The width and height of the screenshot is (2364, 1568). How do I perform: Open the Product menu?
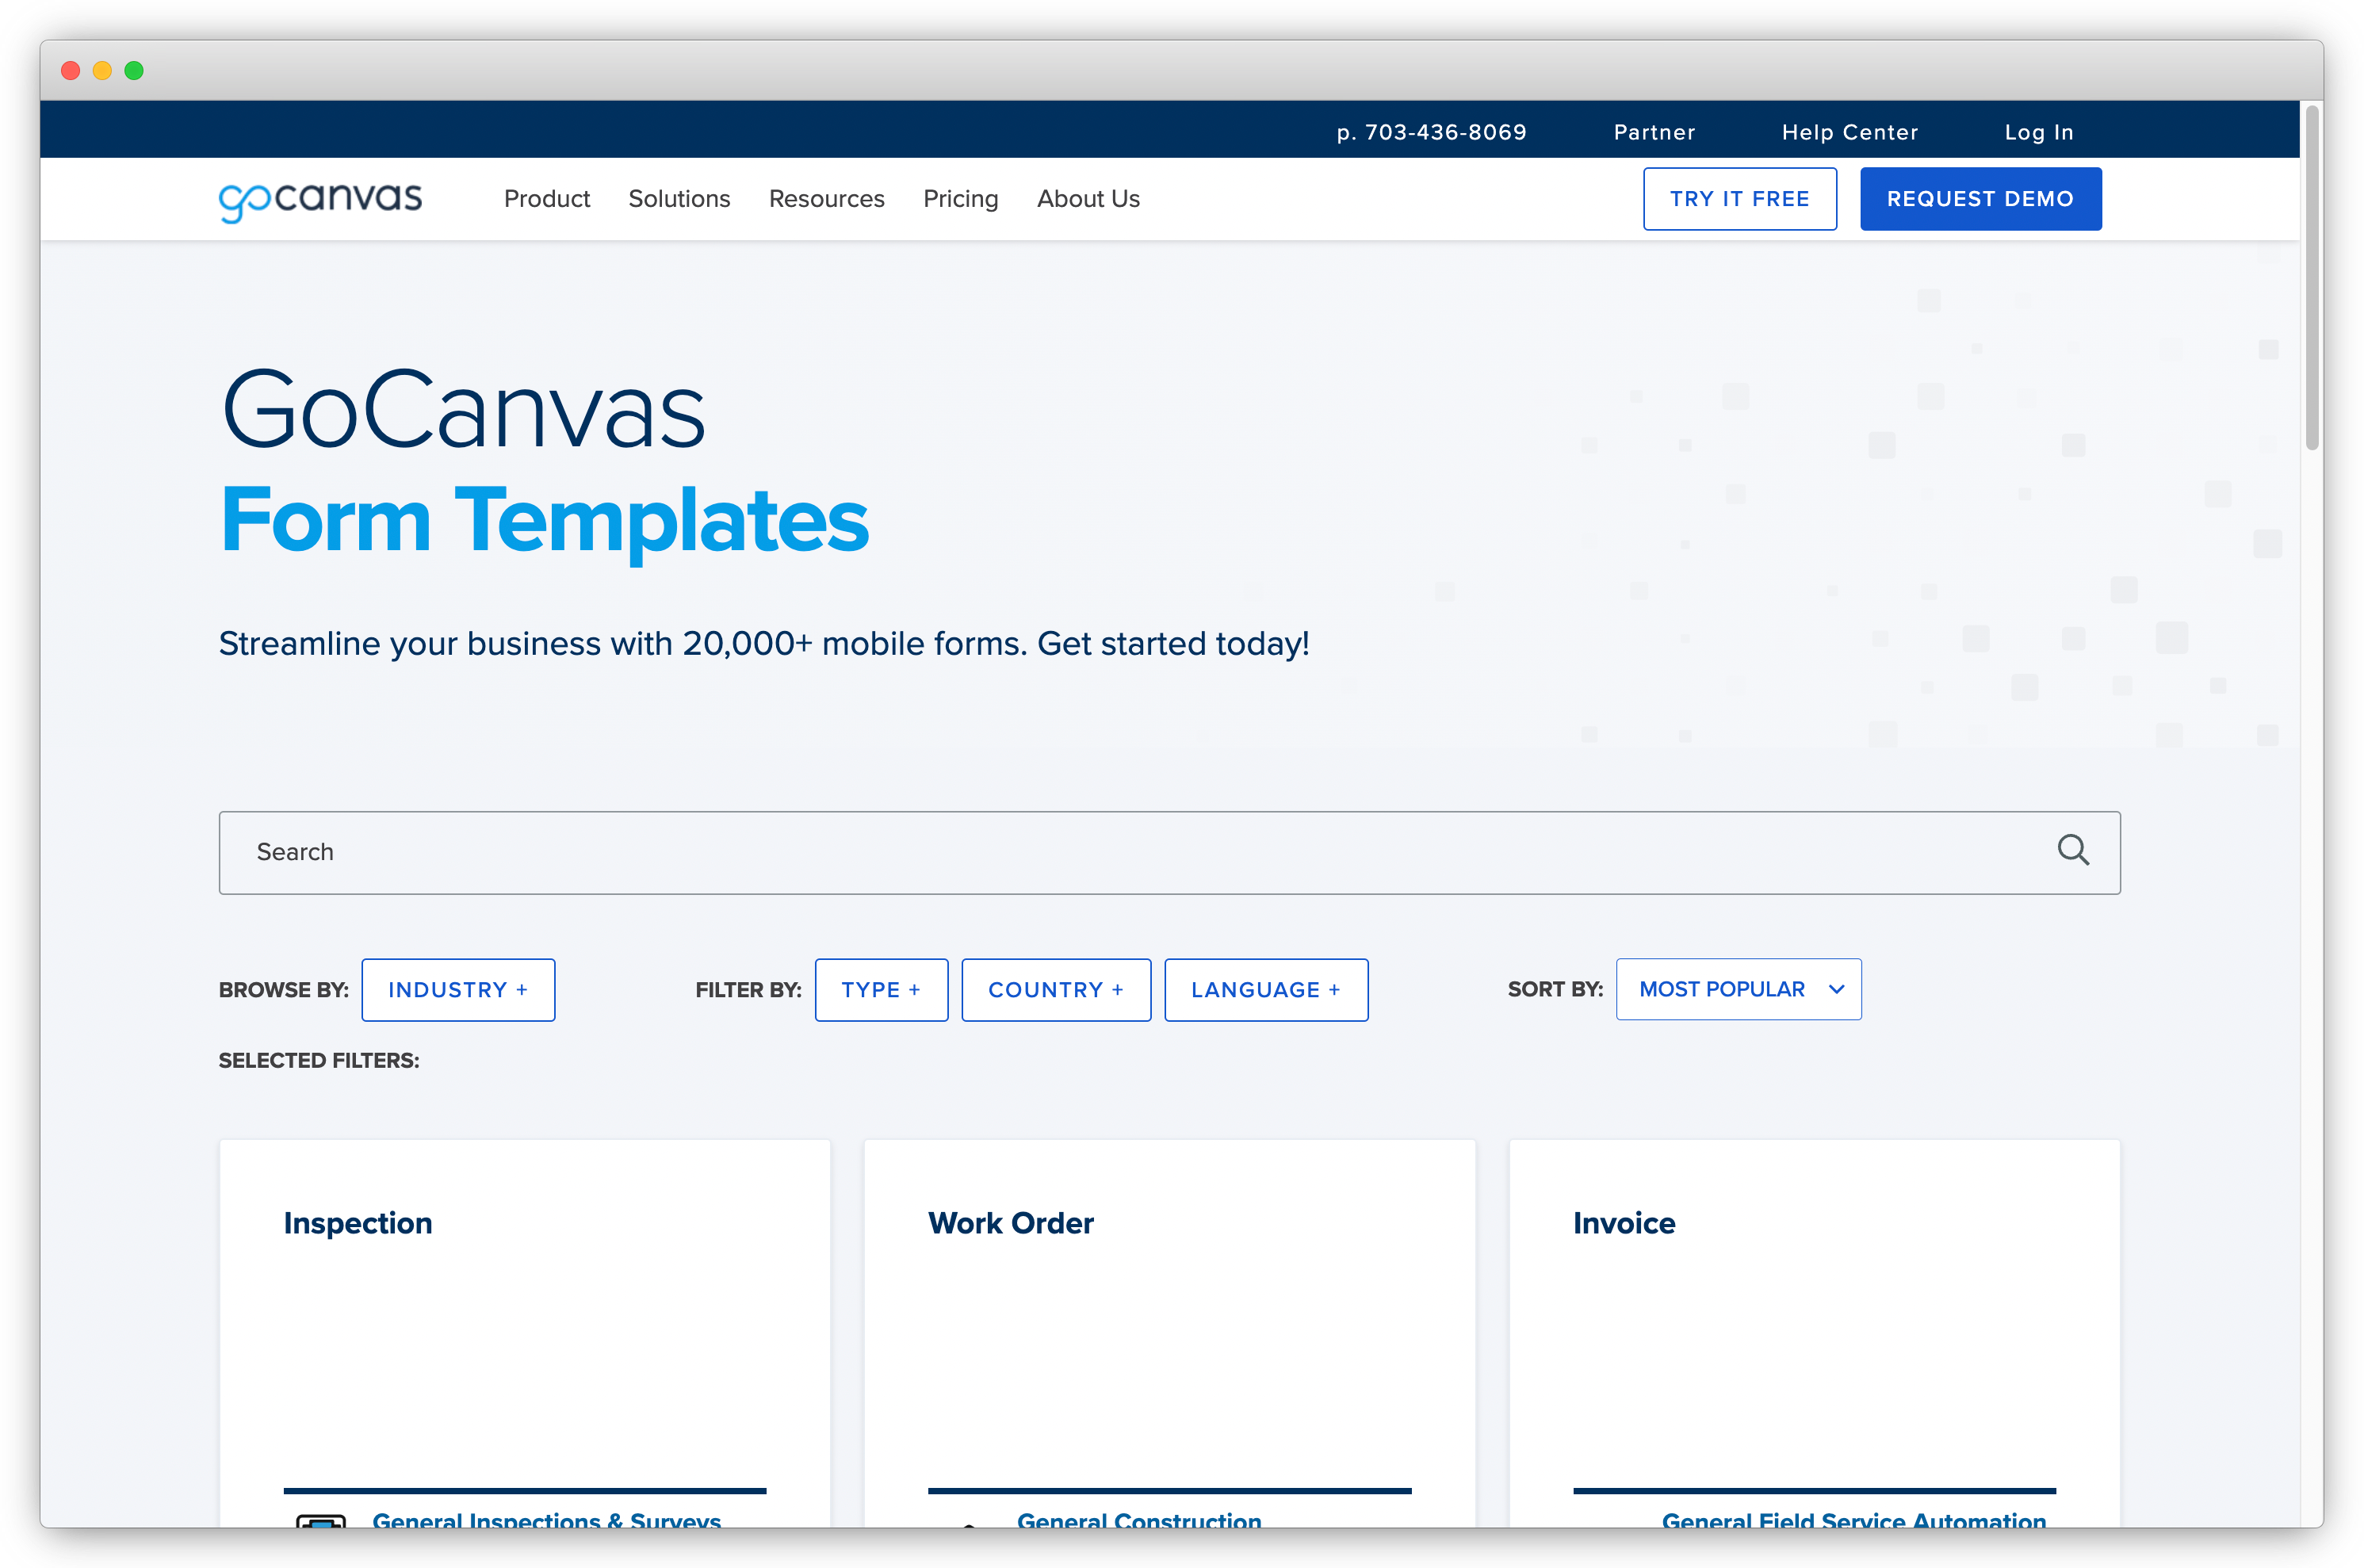(547, 199)
